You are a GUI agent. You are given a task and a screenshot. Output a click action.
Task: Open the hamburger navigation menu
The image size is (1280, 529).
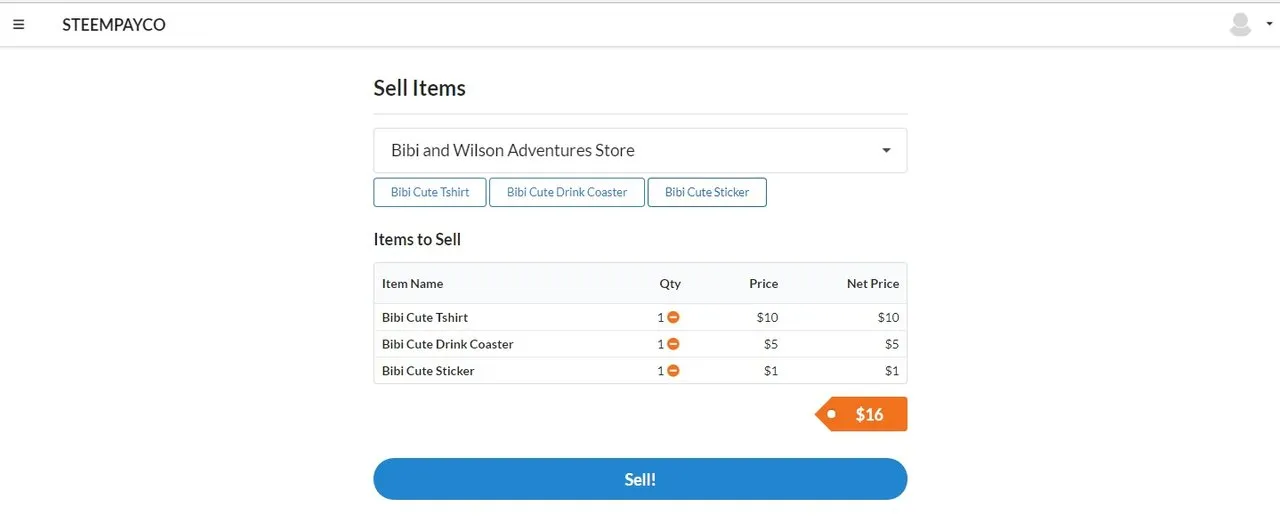[18, 25]
